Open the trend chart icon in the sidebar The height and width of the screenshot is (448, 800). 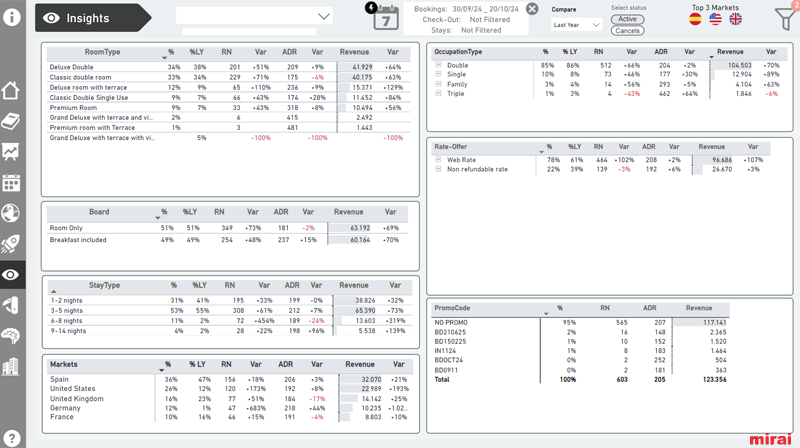[11, 152]
